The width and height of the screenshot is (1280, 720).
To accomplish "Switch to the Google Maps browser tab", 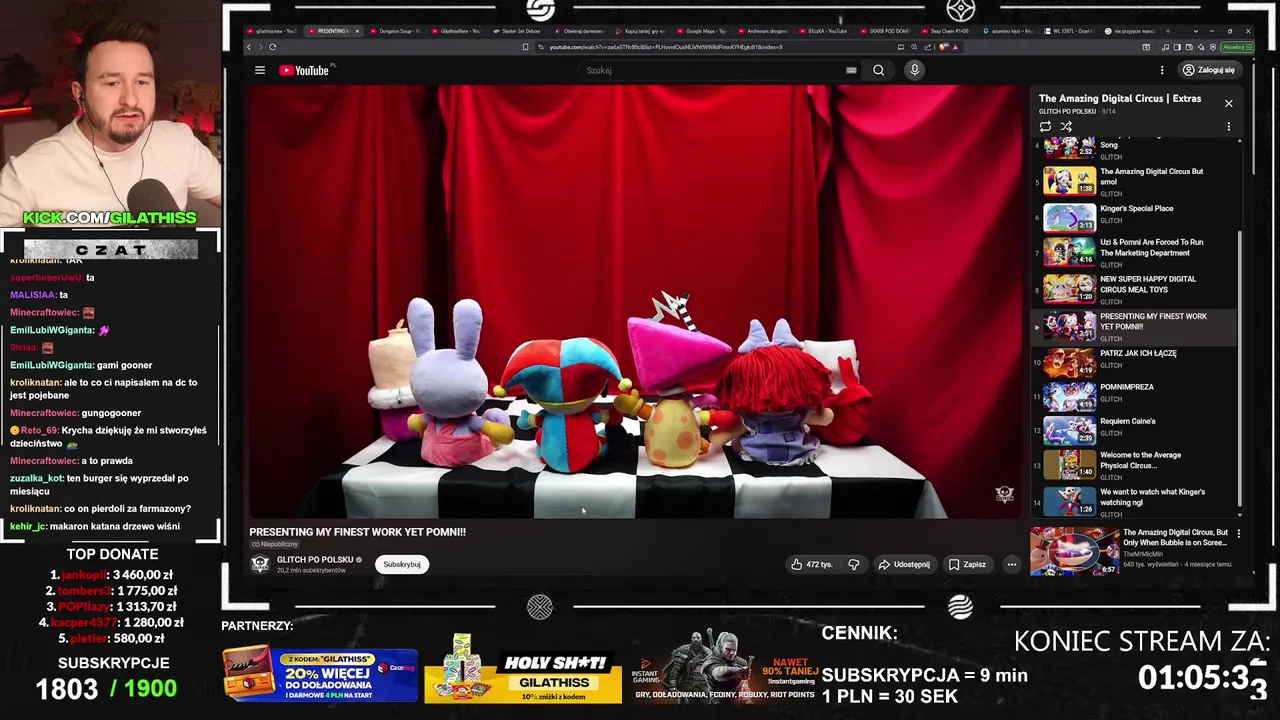I will [x=704, y=31].
